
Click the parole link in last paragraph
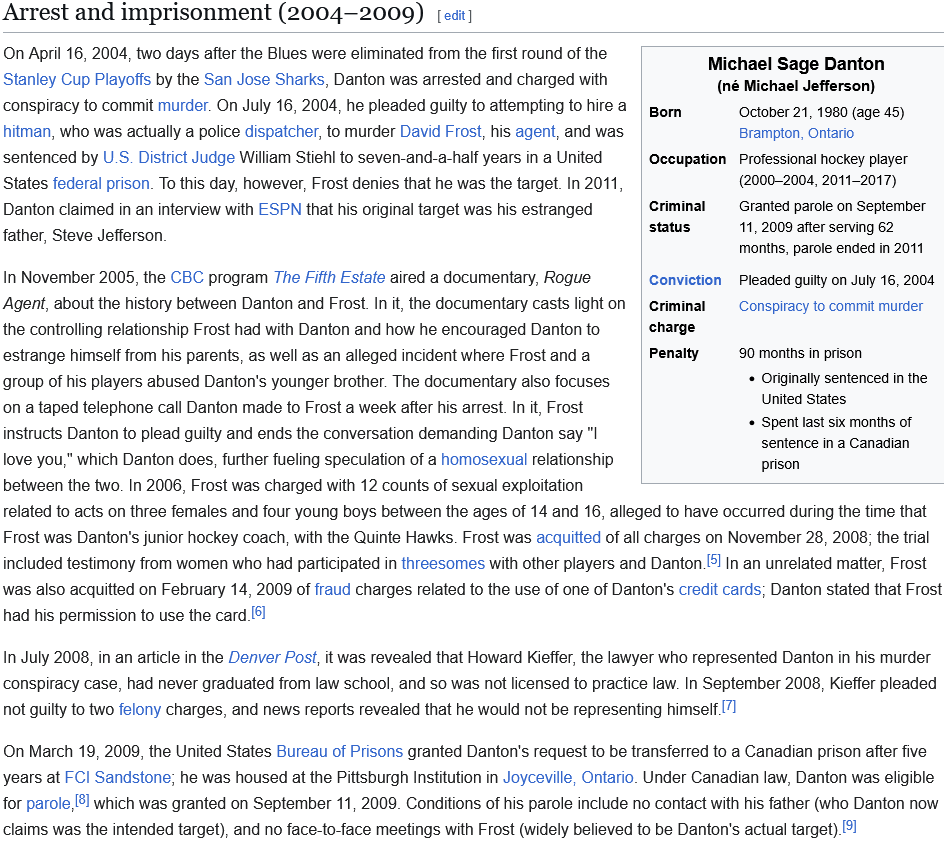point(48,803)
